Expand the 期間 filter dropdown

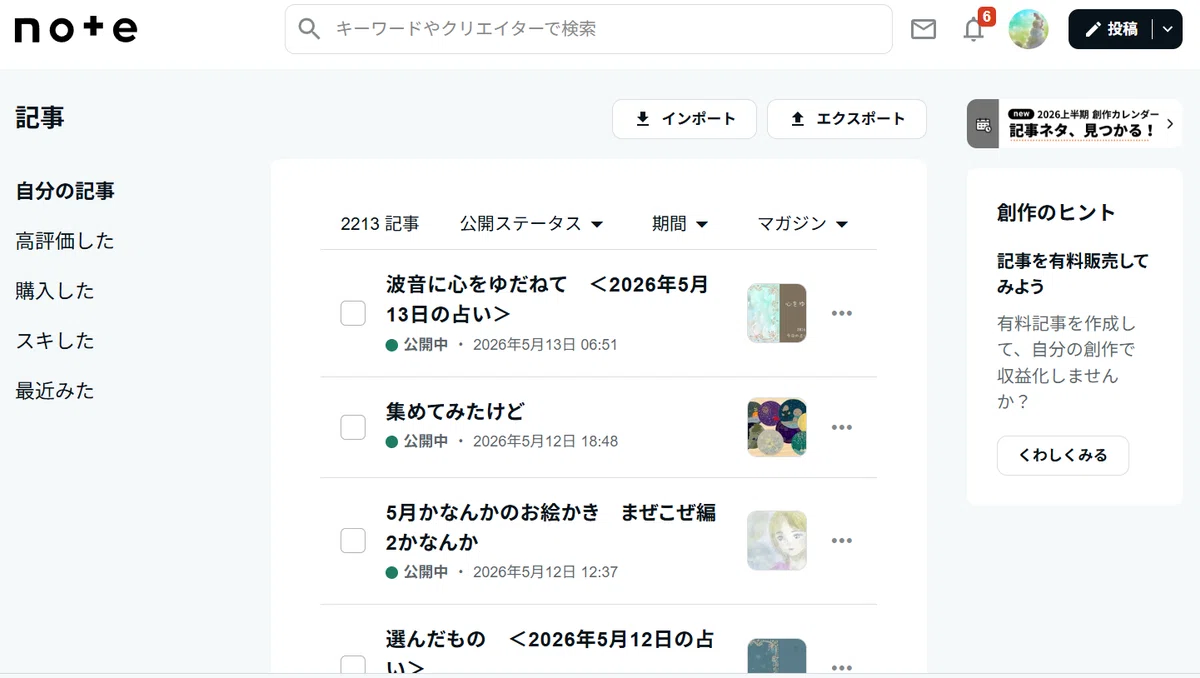coord(680,224)
